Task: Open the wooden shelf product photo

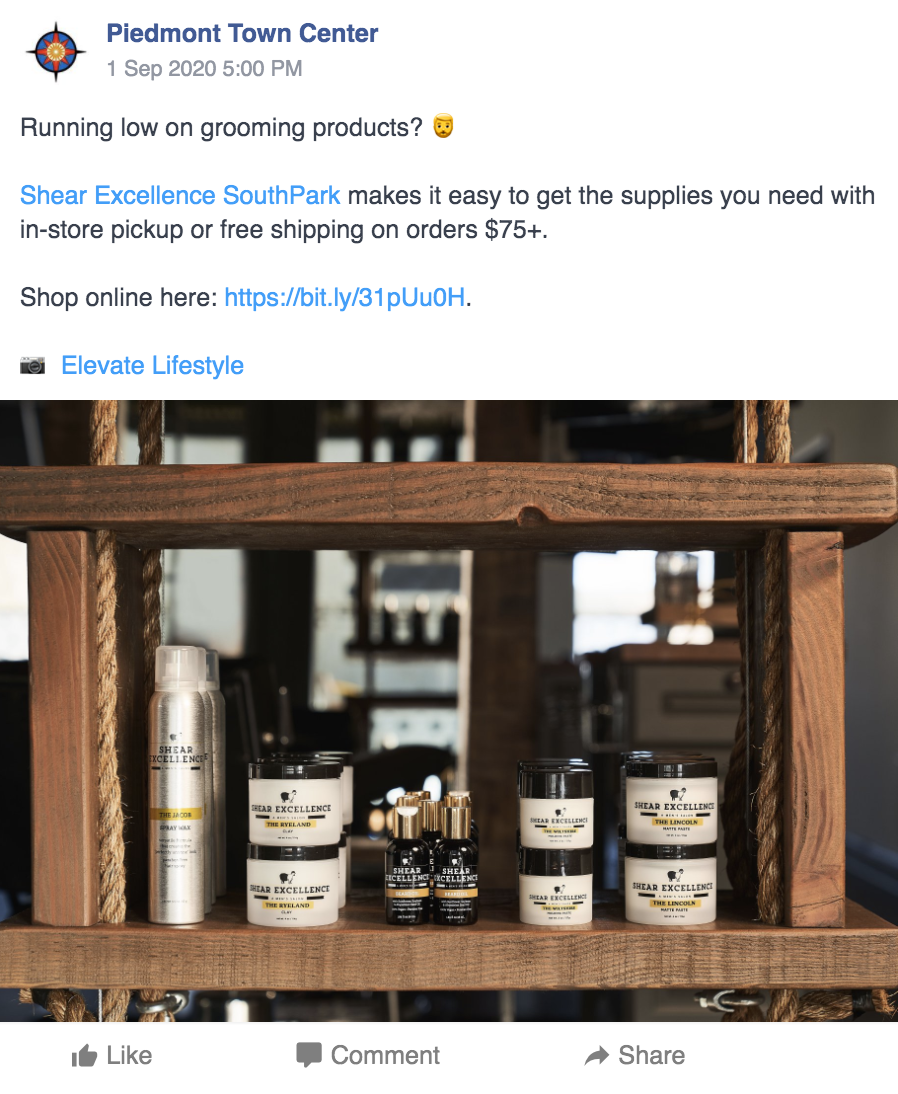Action: tap(449, 710)
